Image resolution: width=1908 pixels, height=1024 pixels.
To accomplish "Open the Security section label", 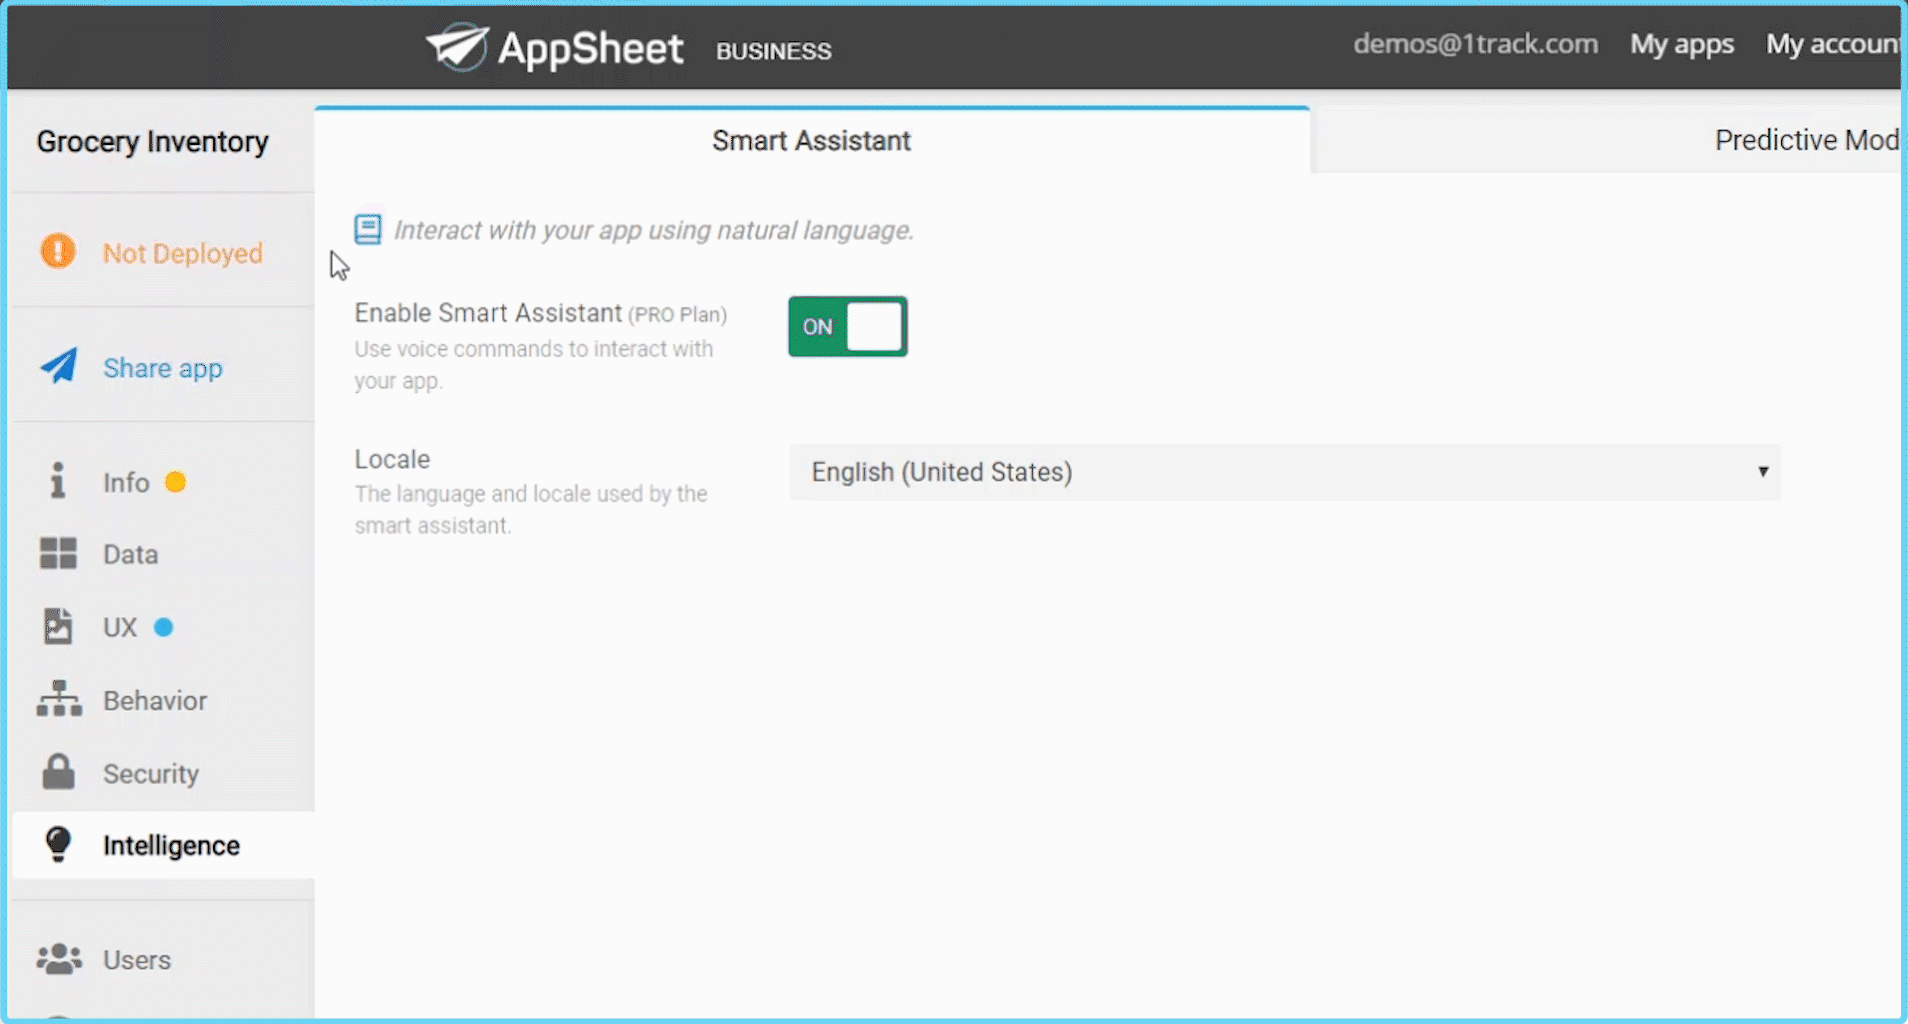I will (x=151, y=773).
